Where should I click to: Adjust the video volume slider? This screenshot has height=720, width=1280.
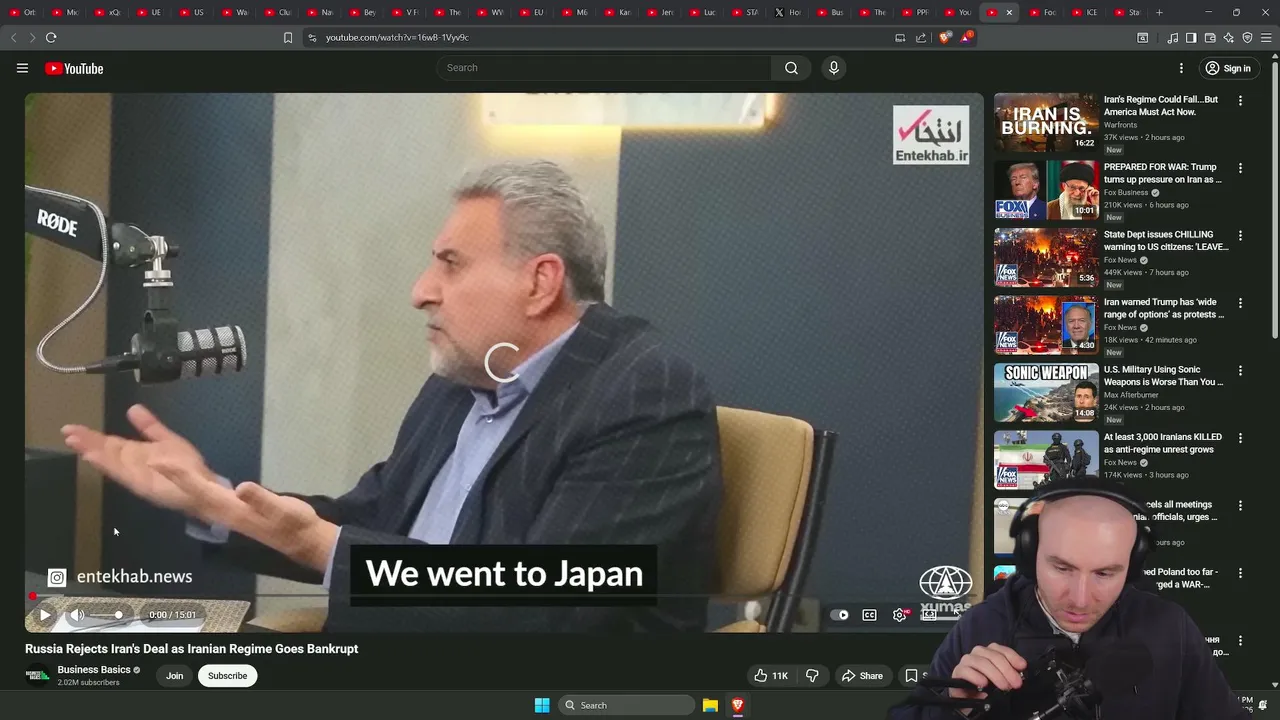coord(108,615)
